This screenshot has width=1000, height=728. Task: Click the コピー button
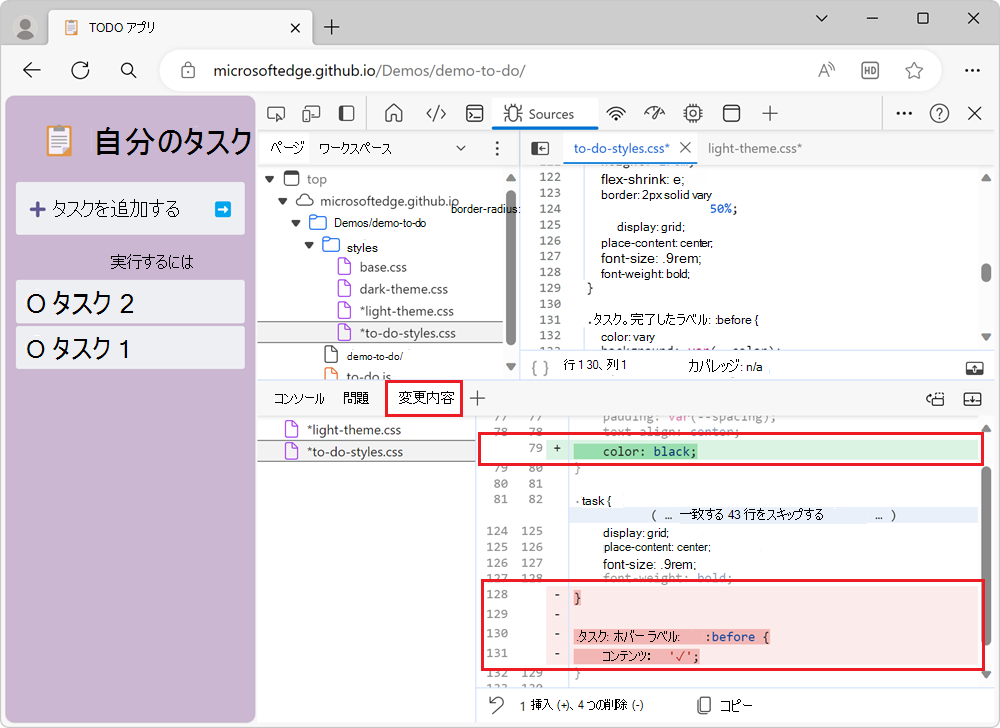click(724, 705)
